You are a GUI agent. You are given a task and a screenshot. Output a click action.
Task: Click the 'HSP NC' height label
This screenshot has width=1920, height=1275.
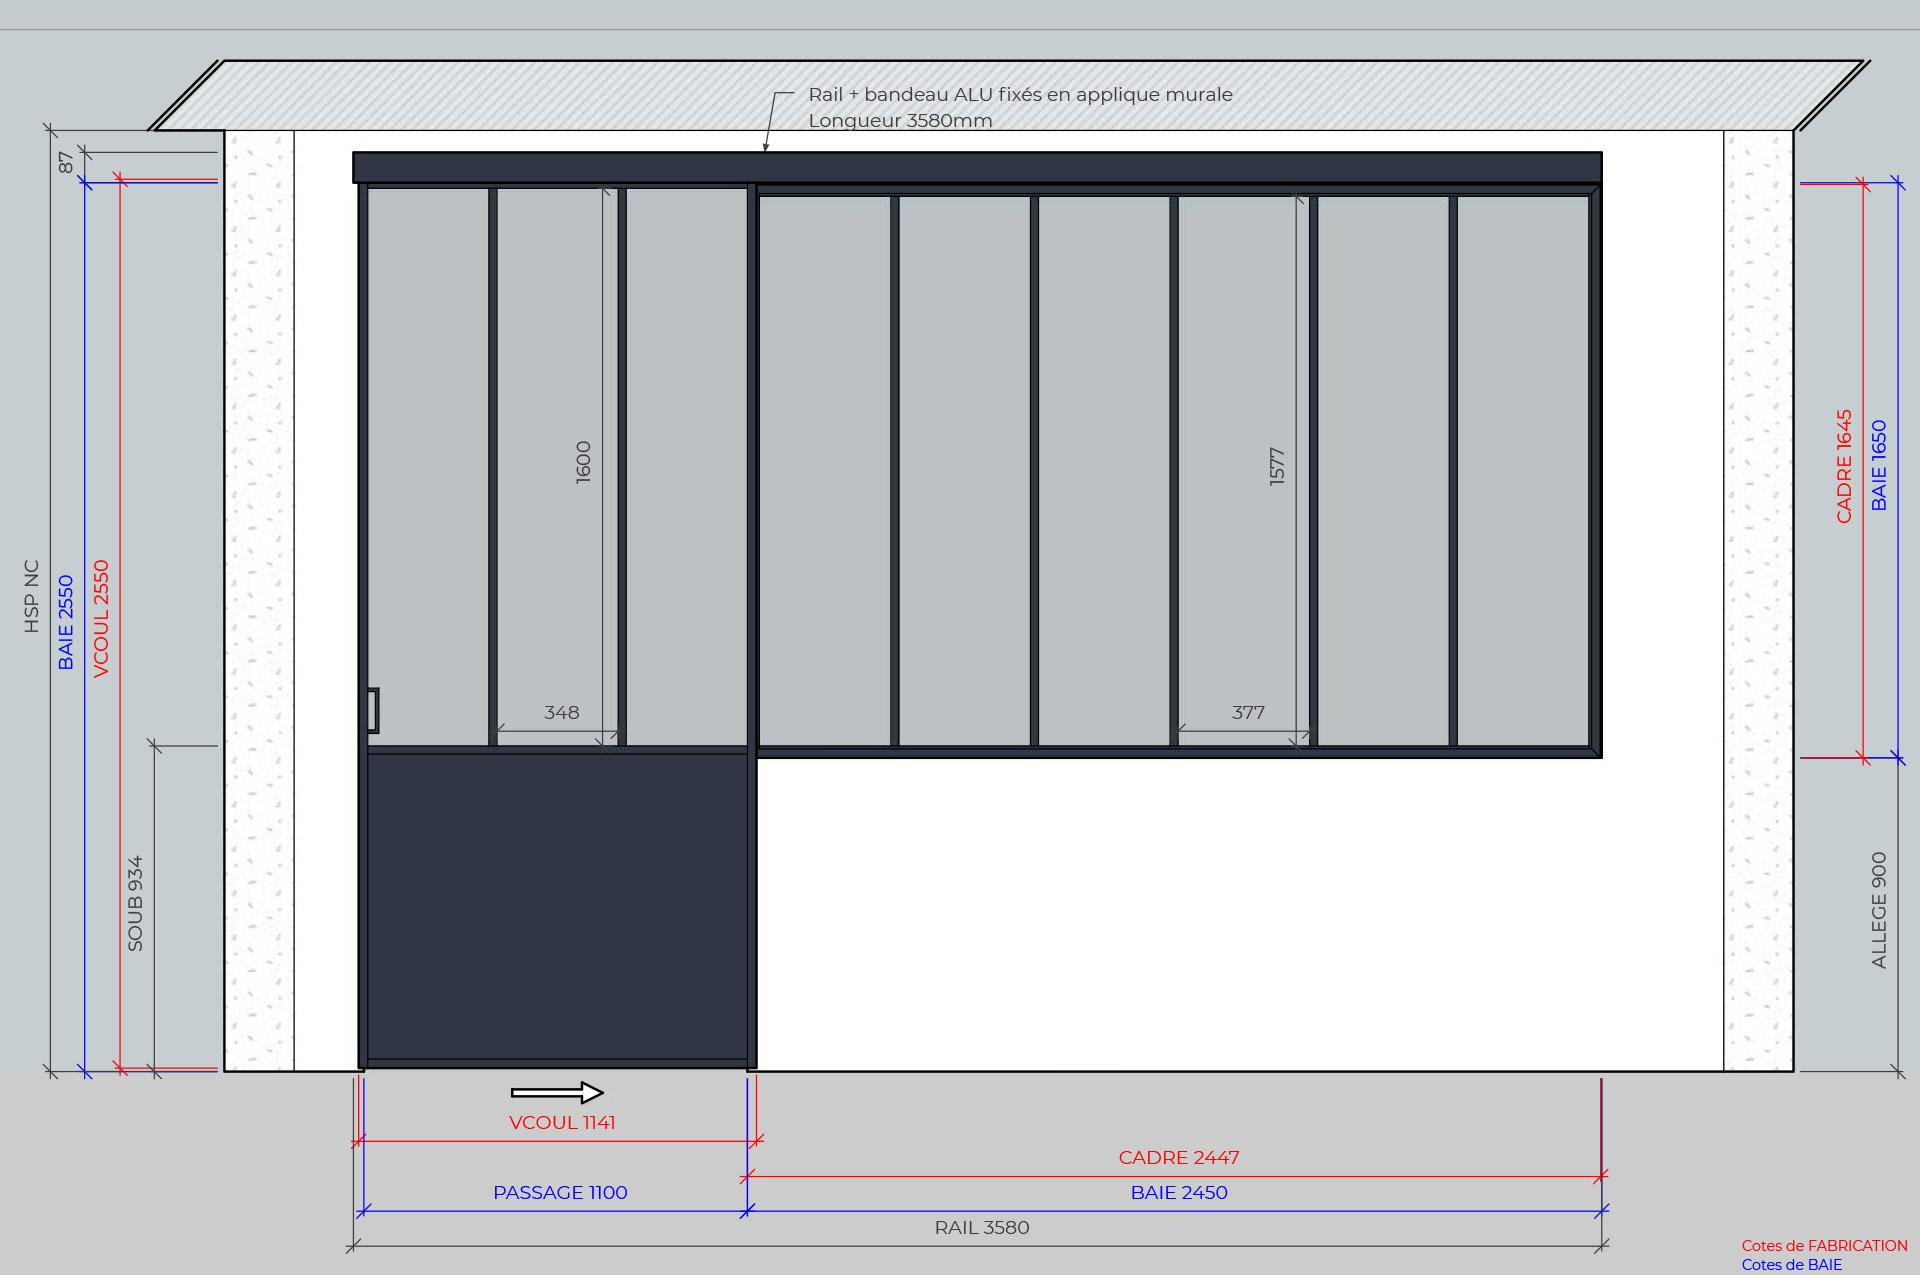[x=31, y=596]
